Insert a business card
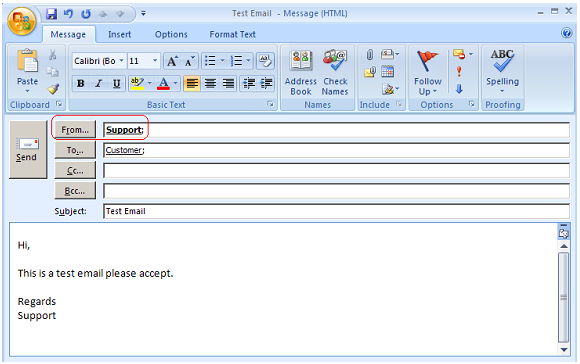Screen dimensions: 580x364 [390, 55]
